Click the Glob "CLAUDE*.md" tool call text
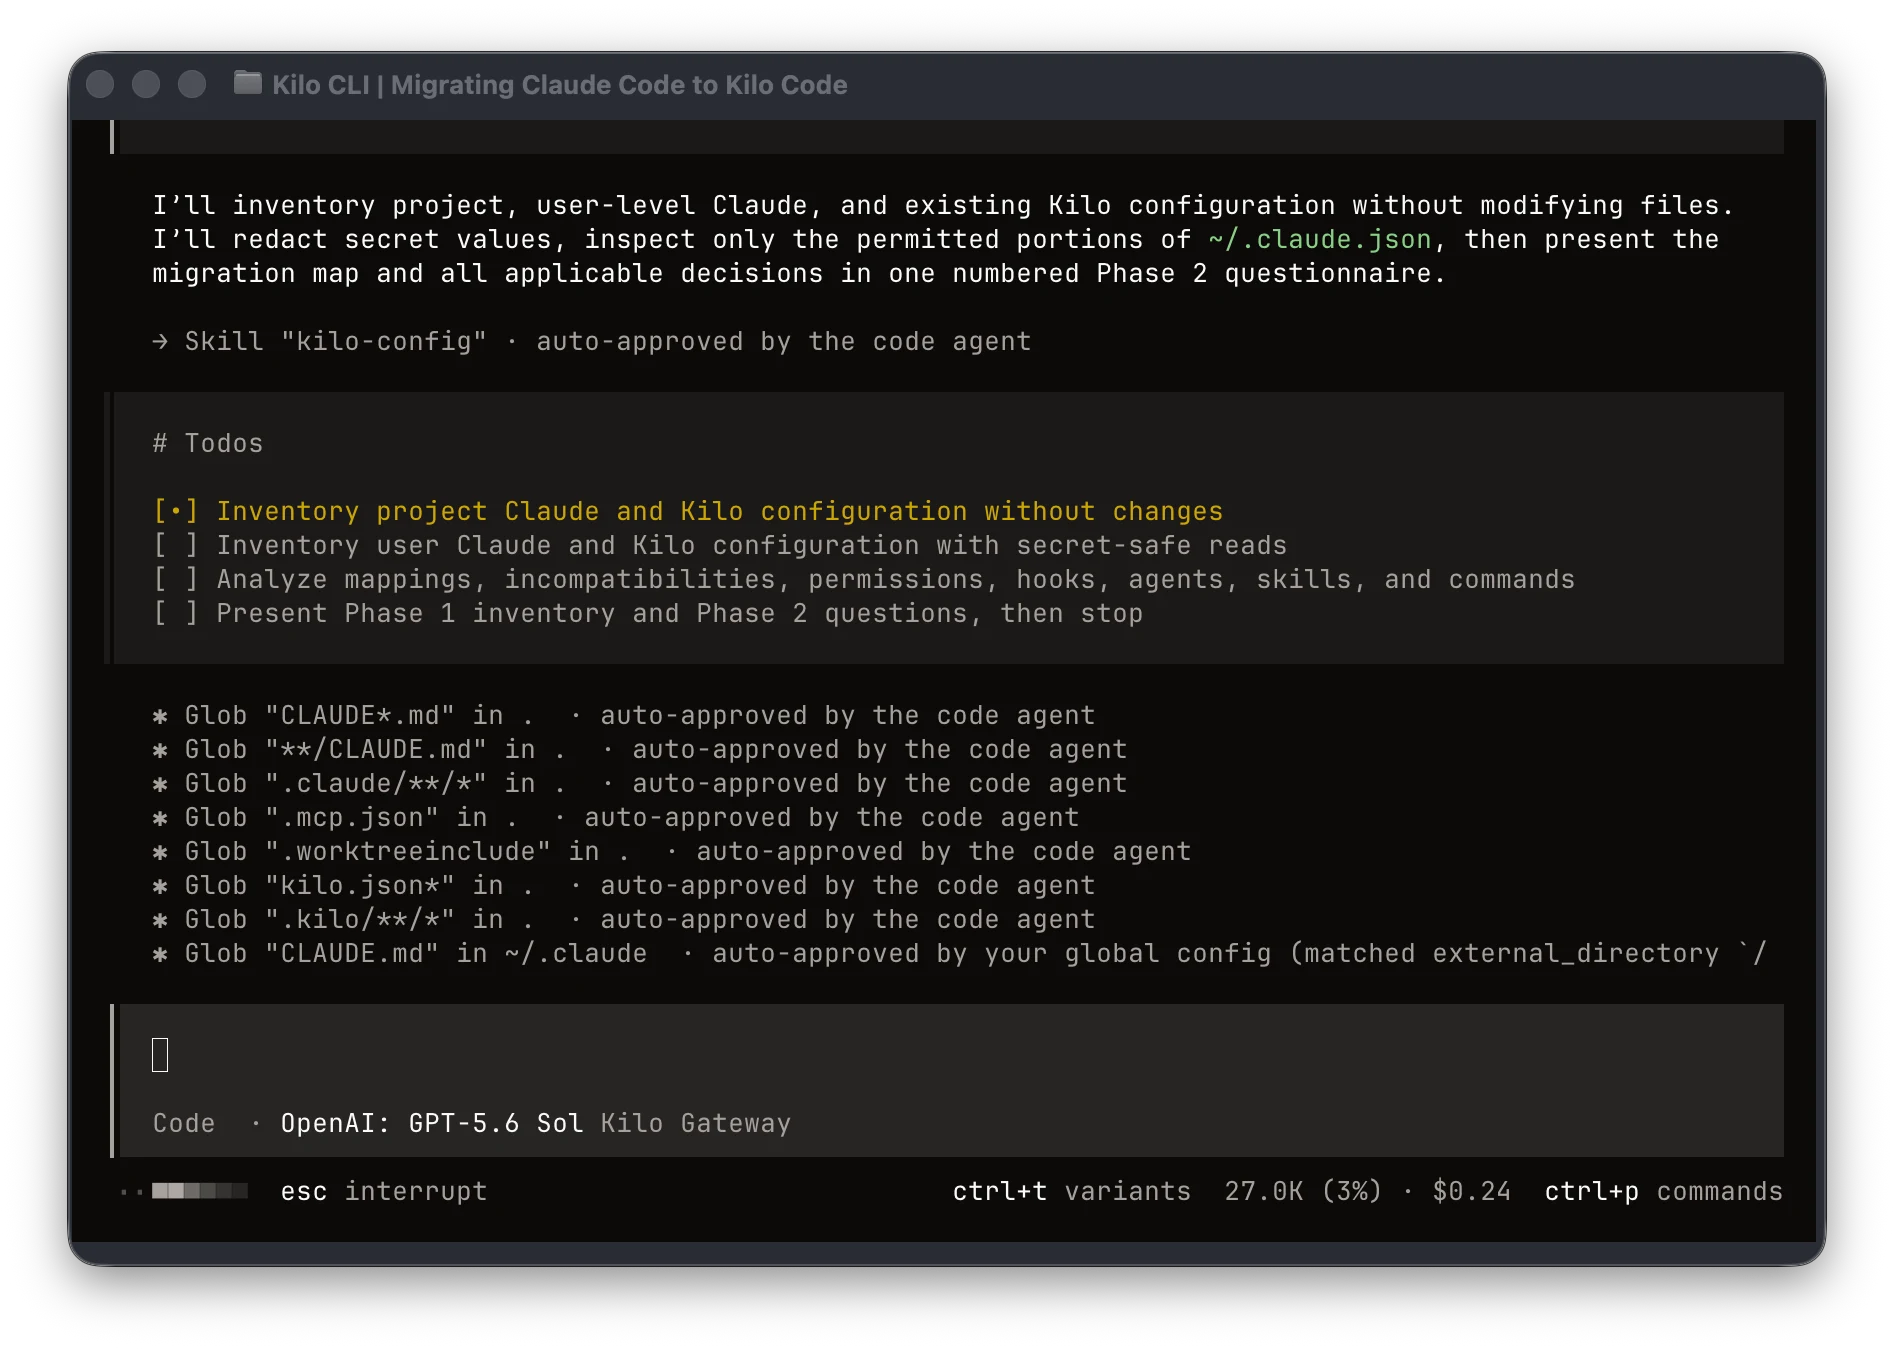The width and height of the screenshot is (1894, 1350). tap(640, 716)
